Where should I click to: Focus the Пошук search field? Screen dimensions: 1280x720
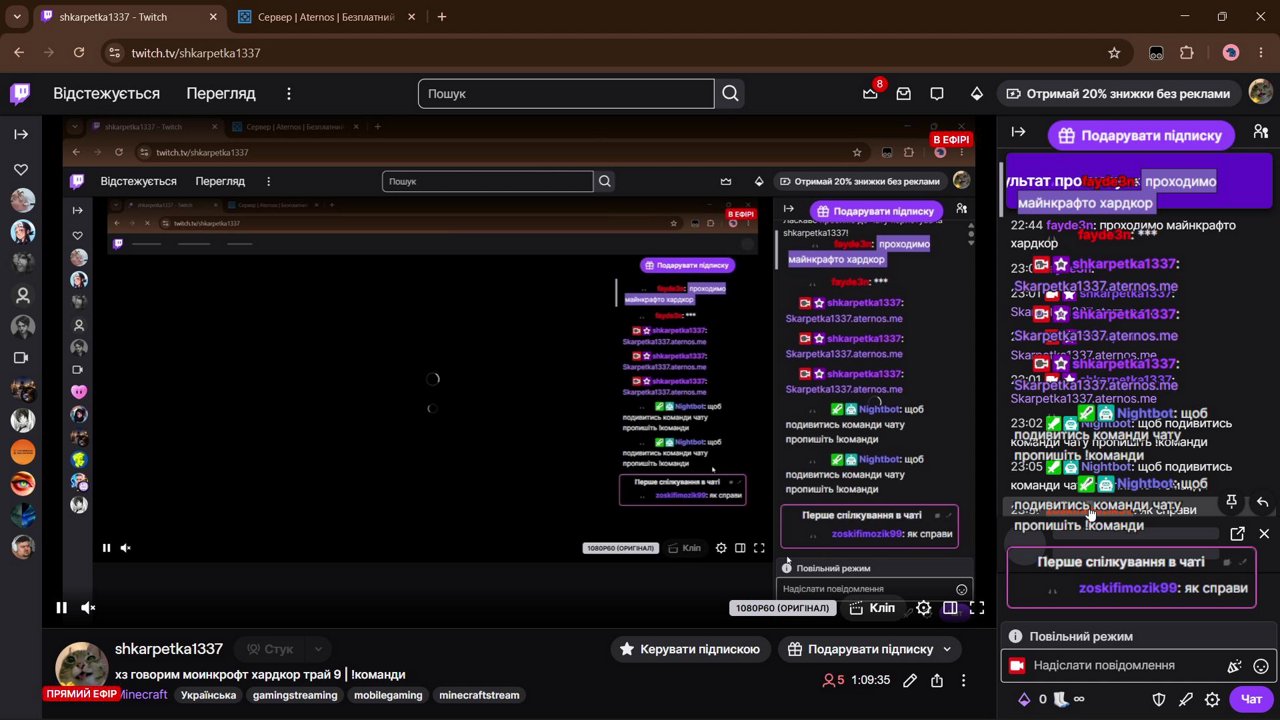coord(566,93)
